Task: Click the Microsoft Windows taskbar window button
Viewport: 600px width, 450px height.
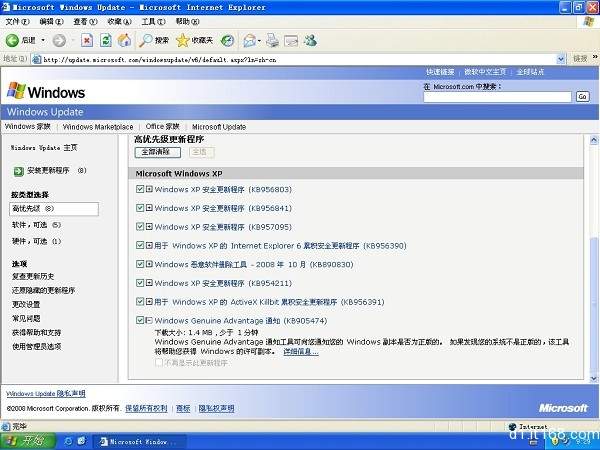Action: [139, 442]
